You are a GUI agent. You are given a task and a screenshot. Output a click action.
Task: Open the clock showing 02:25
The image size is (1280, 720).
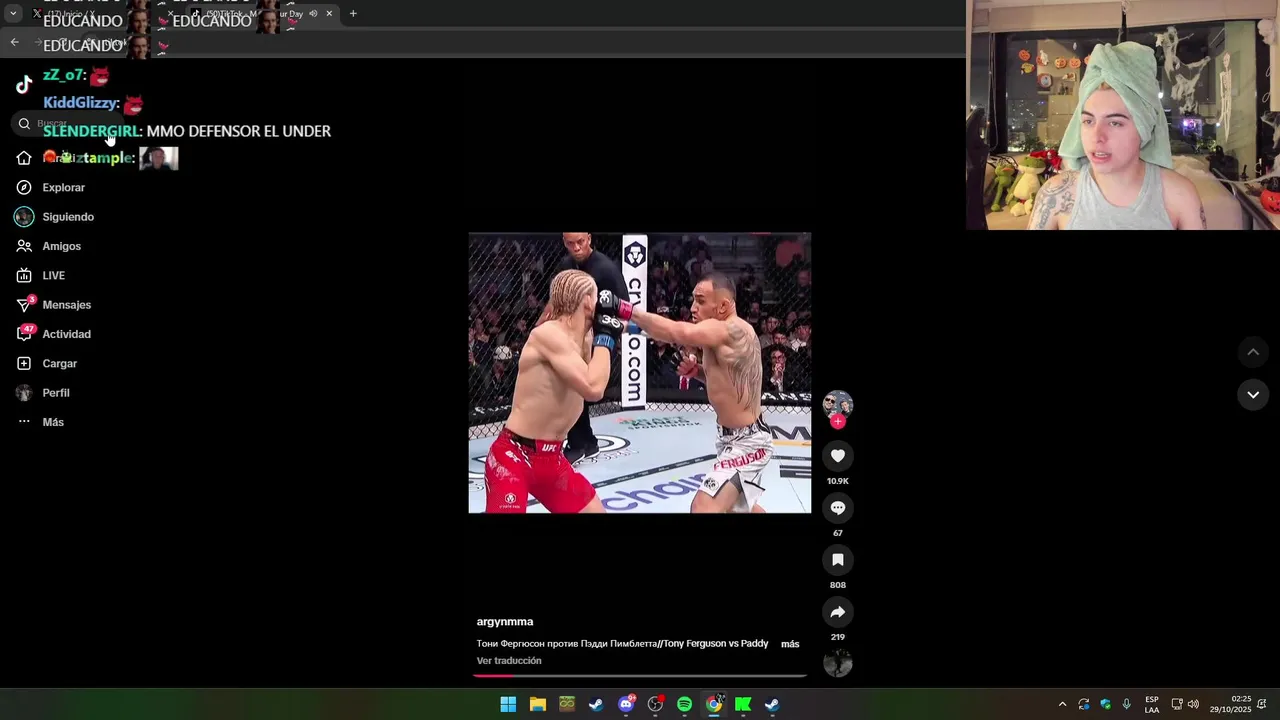pyautogui.click(x=1230, y=704)
